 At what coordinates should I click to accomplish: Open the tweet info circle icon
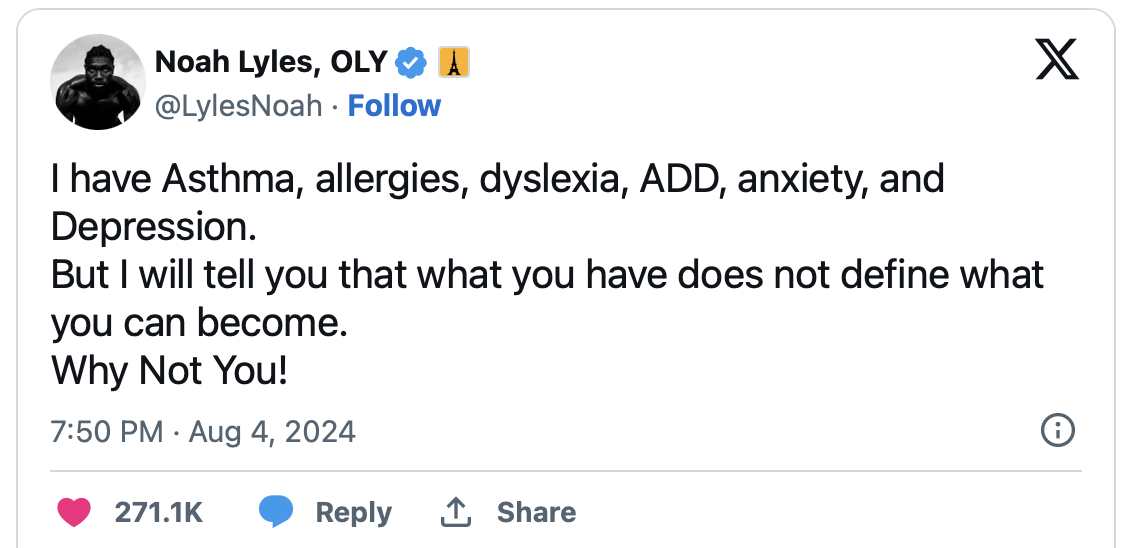1057,431
